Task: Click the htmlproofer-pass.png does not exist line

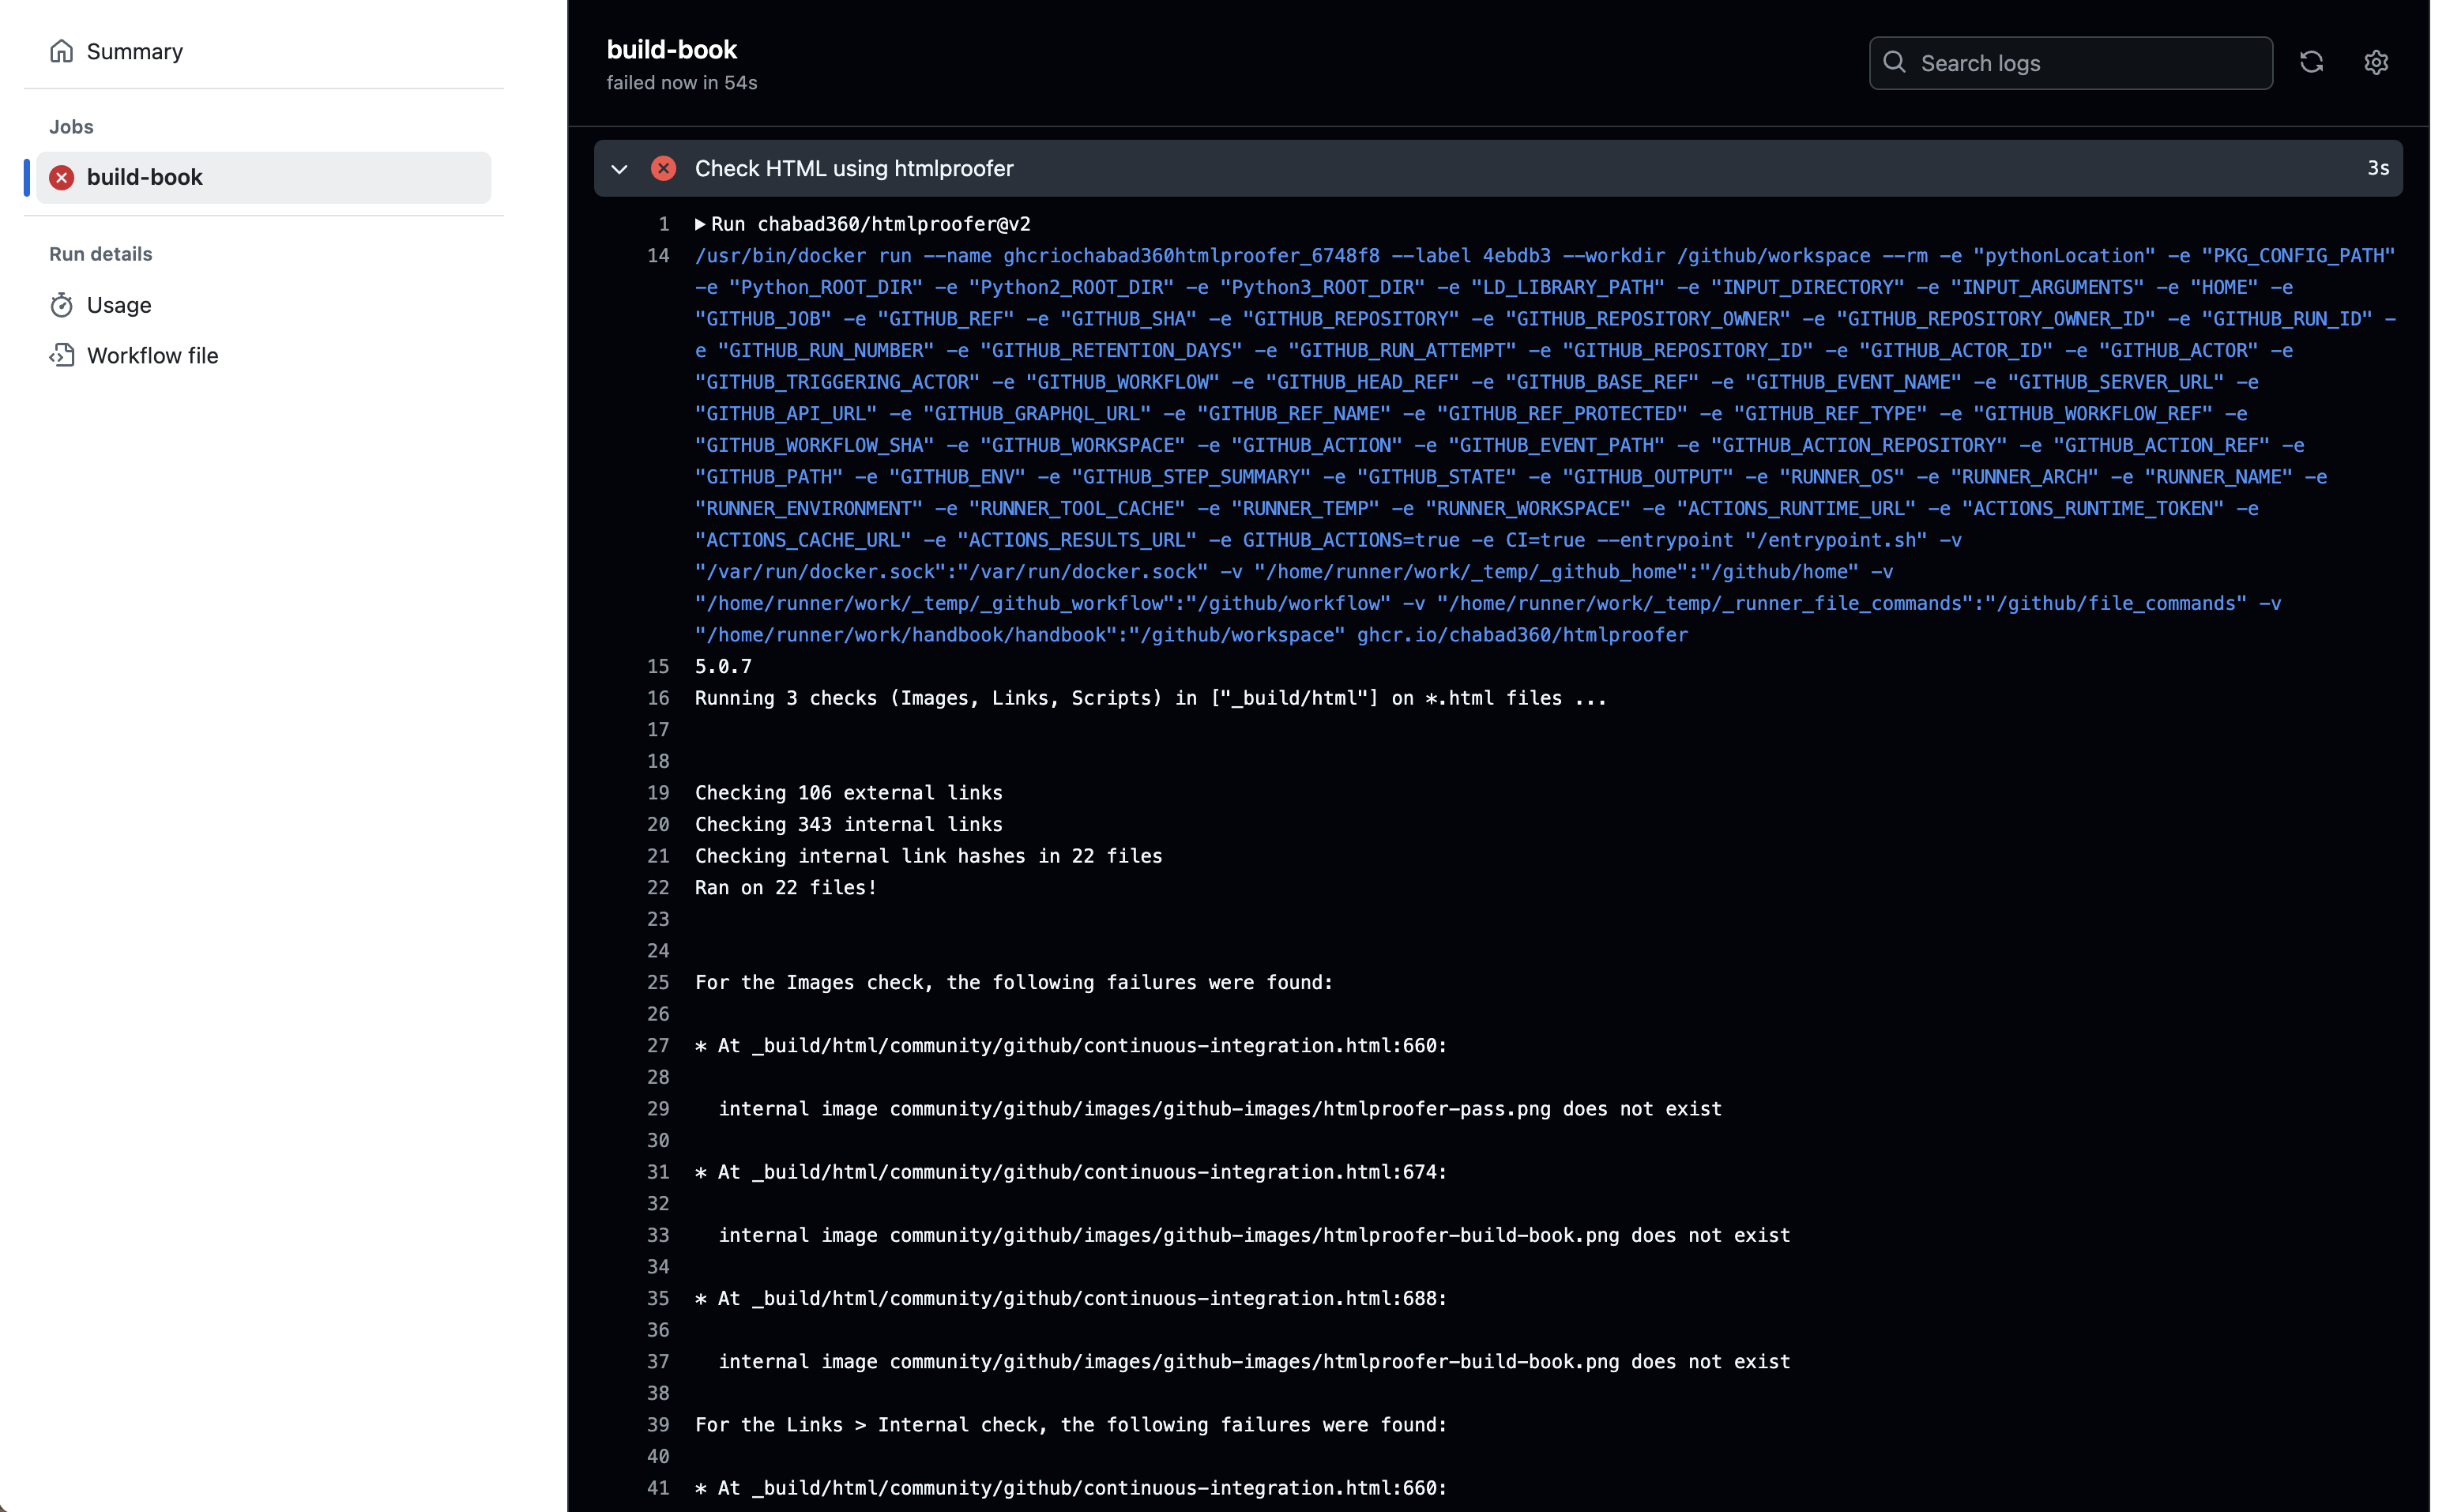Action: pyautogui.click(x=1220, y=1109)
